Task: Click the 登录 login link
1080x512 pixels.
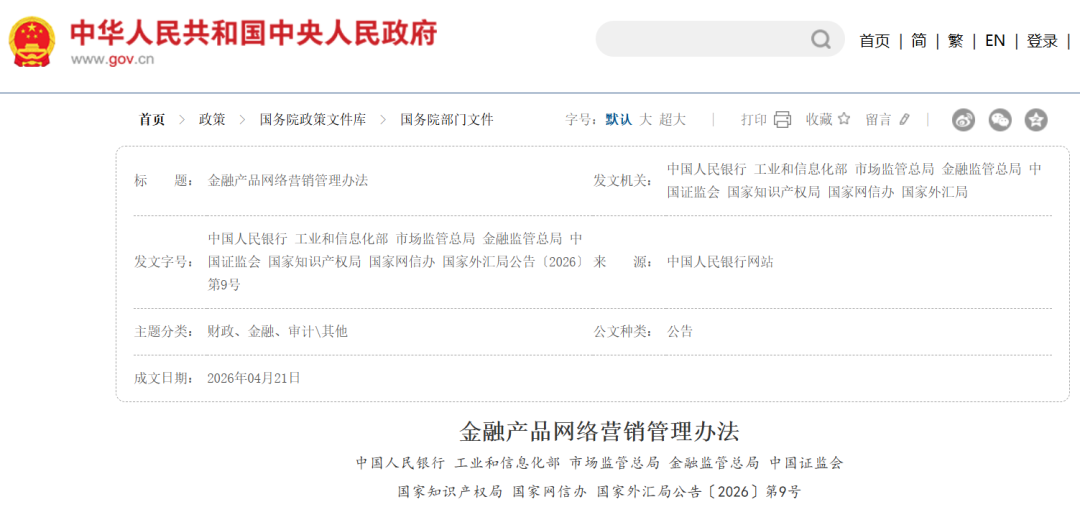Action: pos(1042,41)
